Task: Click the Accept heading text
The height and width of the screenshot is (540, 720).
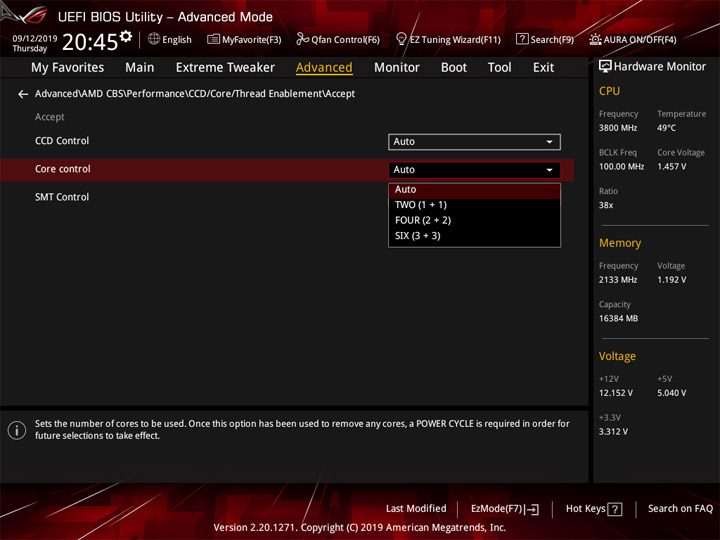Action: 50,117
